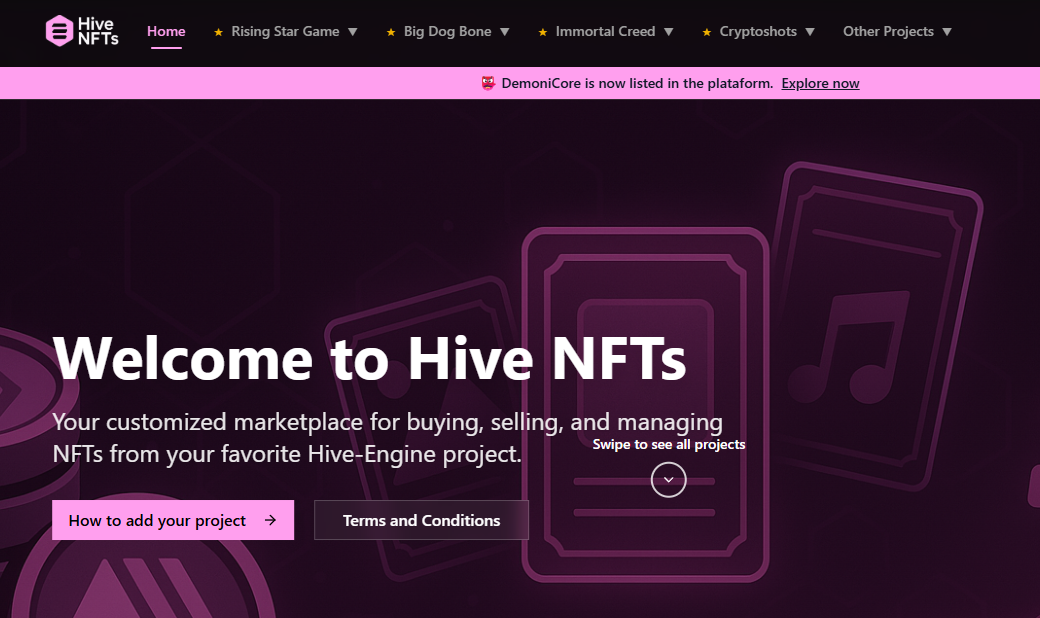Click the Other Projects menu label

888,31
